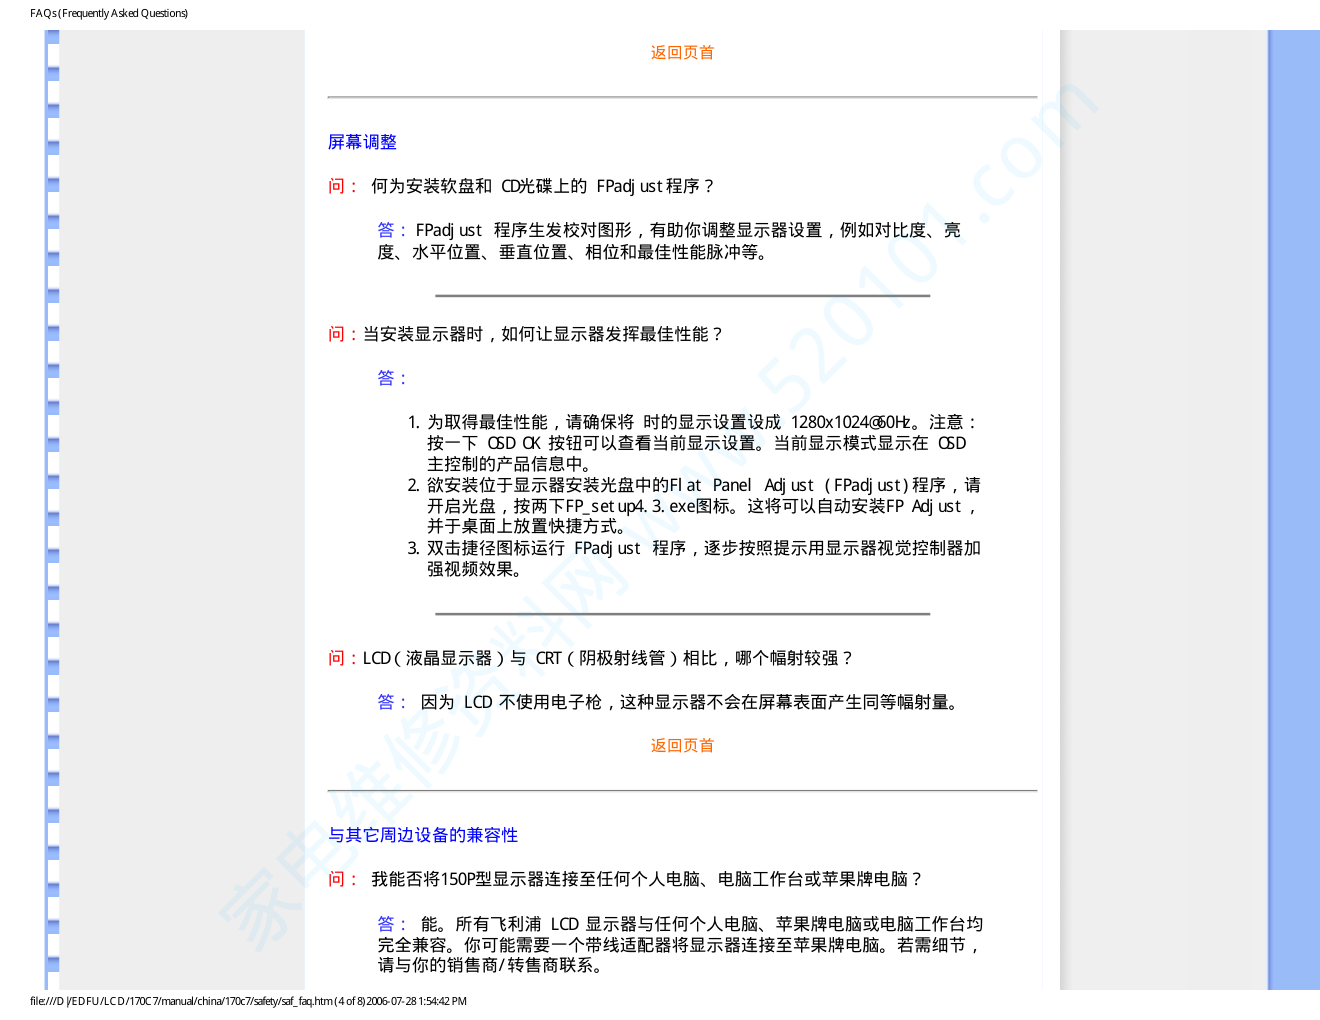
Task: Click the page header FAQs (Frequently Asked Questions)
Action: pyautogui.click(x=109, y=13)
